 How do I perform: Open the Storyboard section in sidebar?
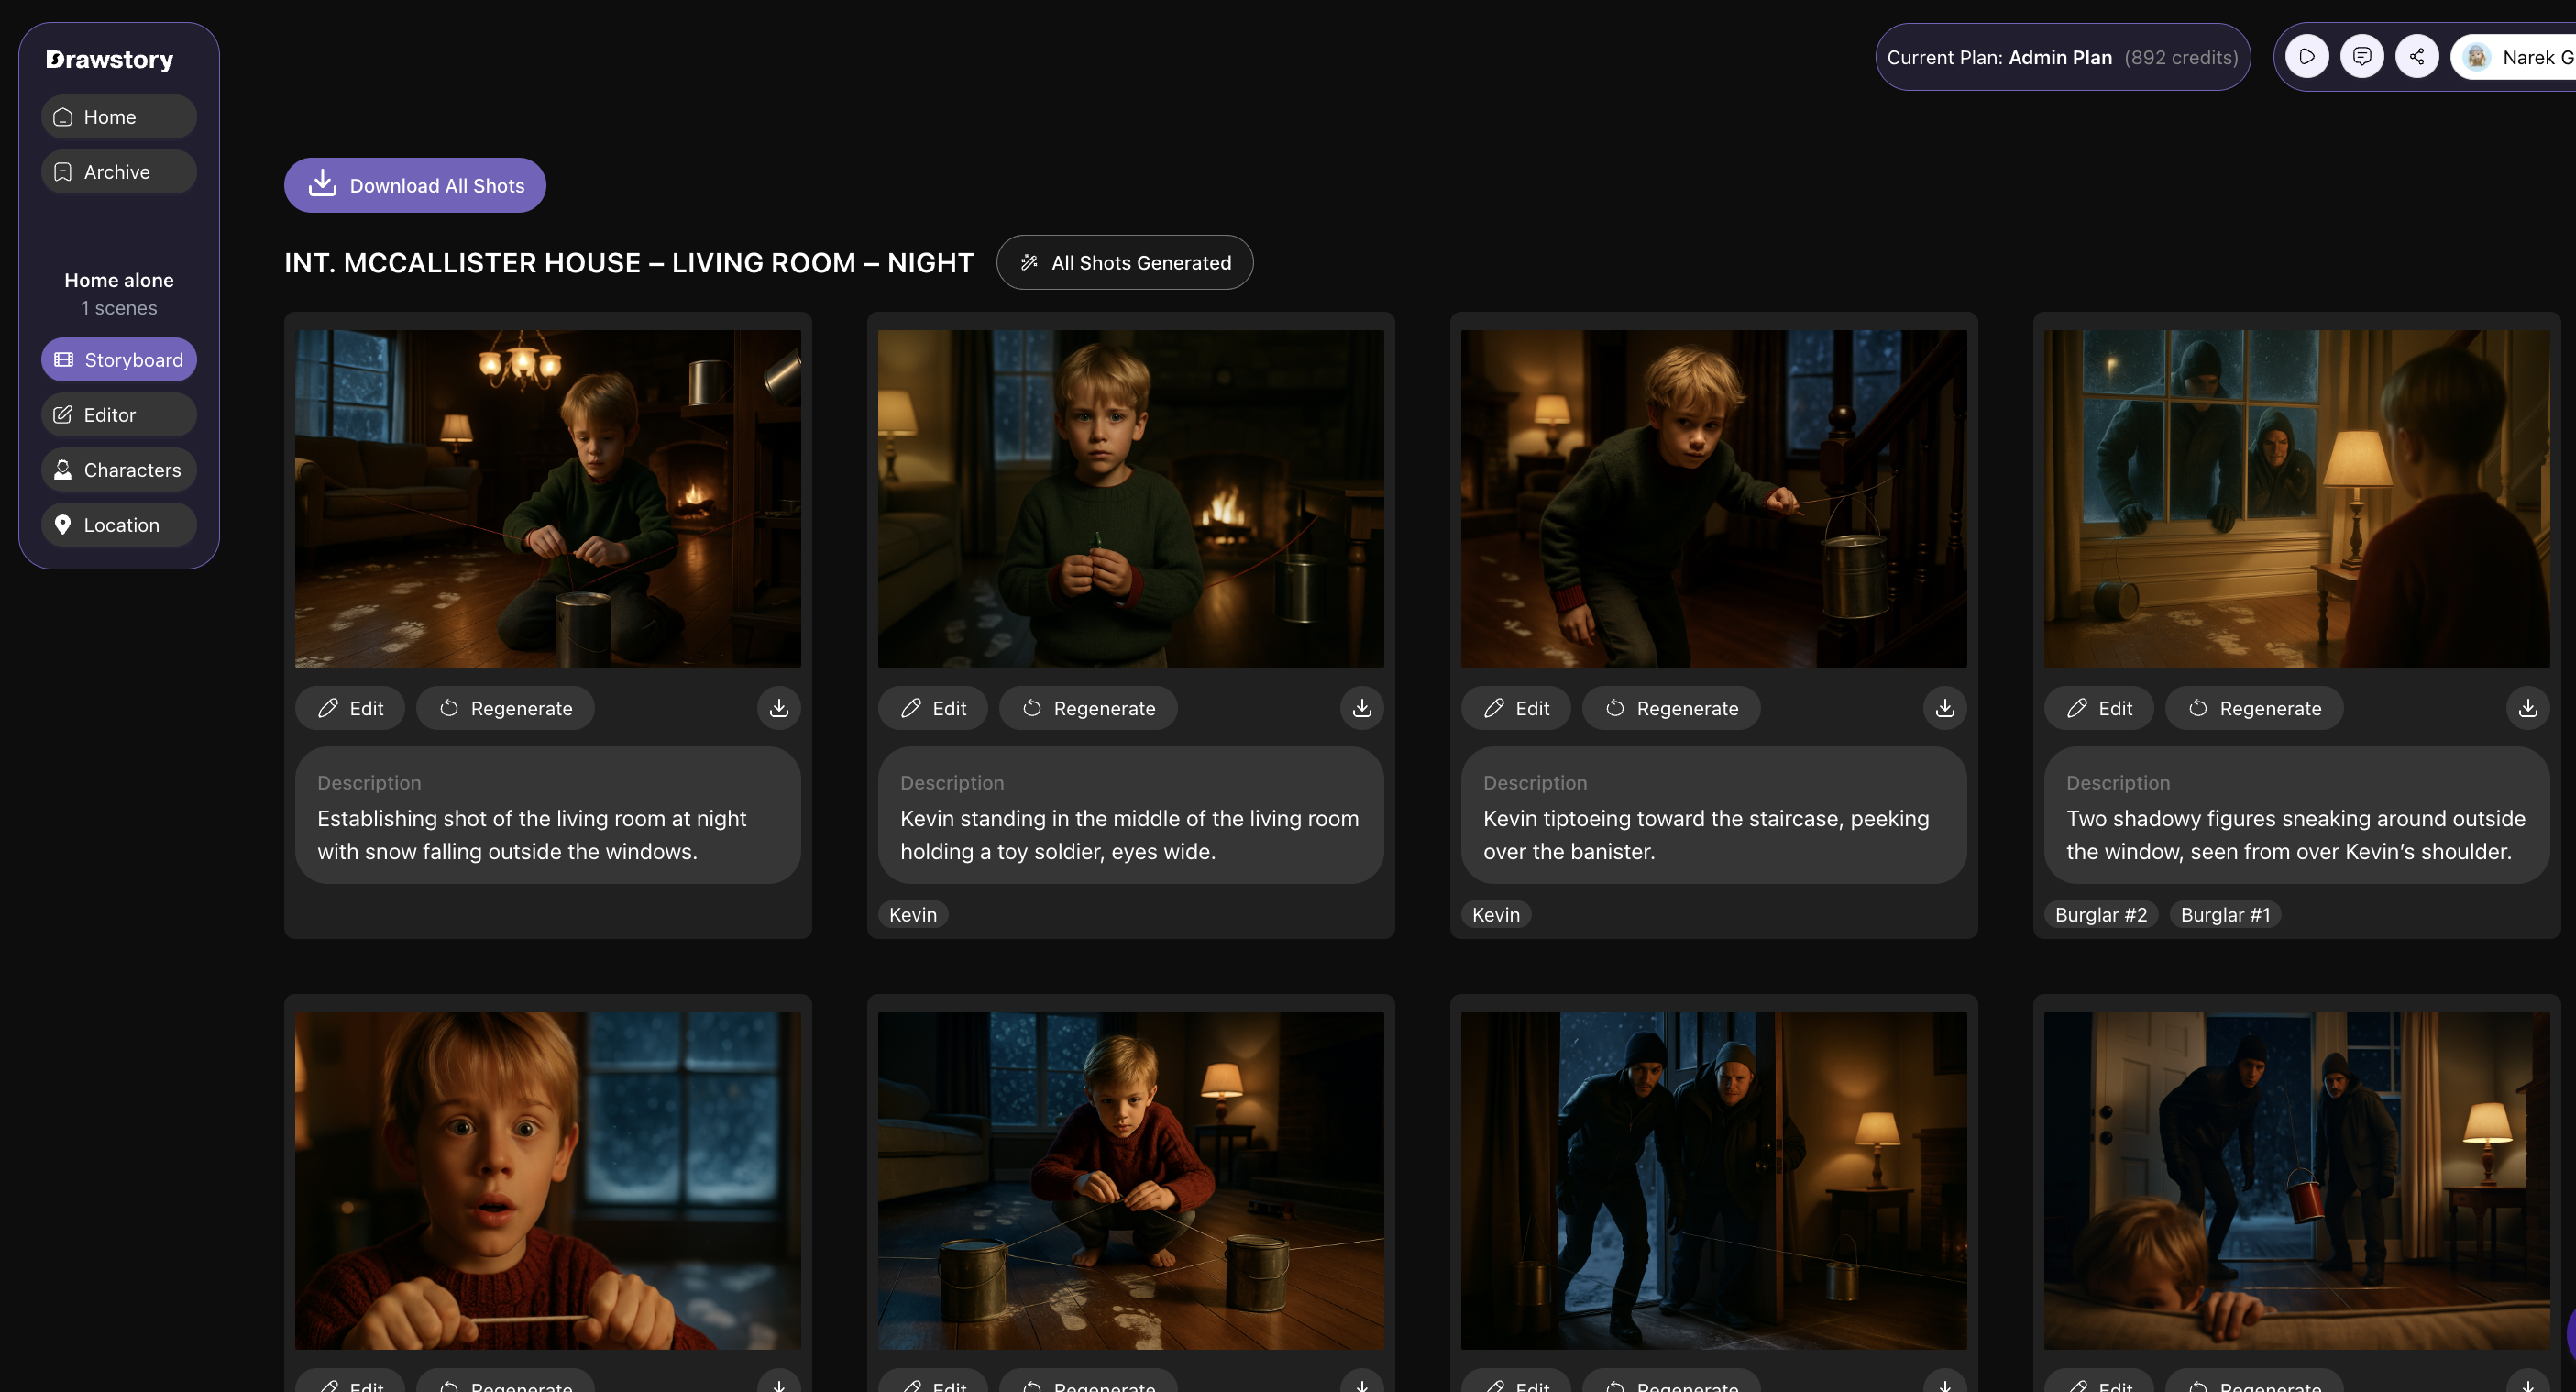tap(119, 360)
